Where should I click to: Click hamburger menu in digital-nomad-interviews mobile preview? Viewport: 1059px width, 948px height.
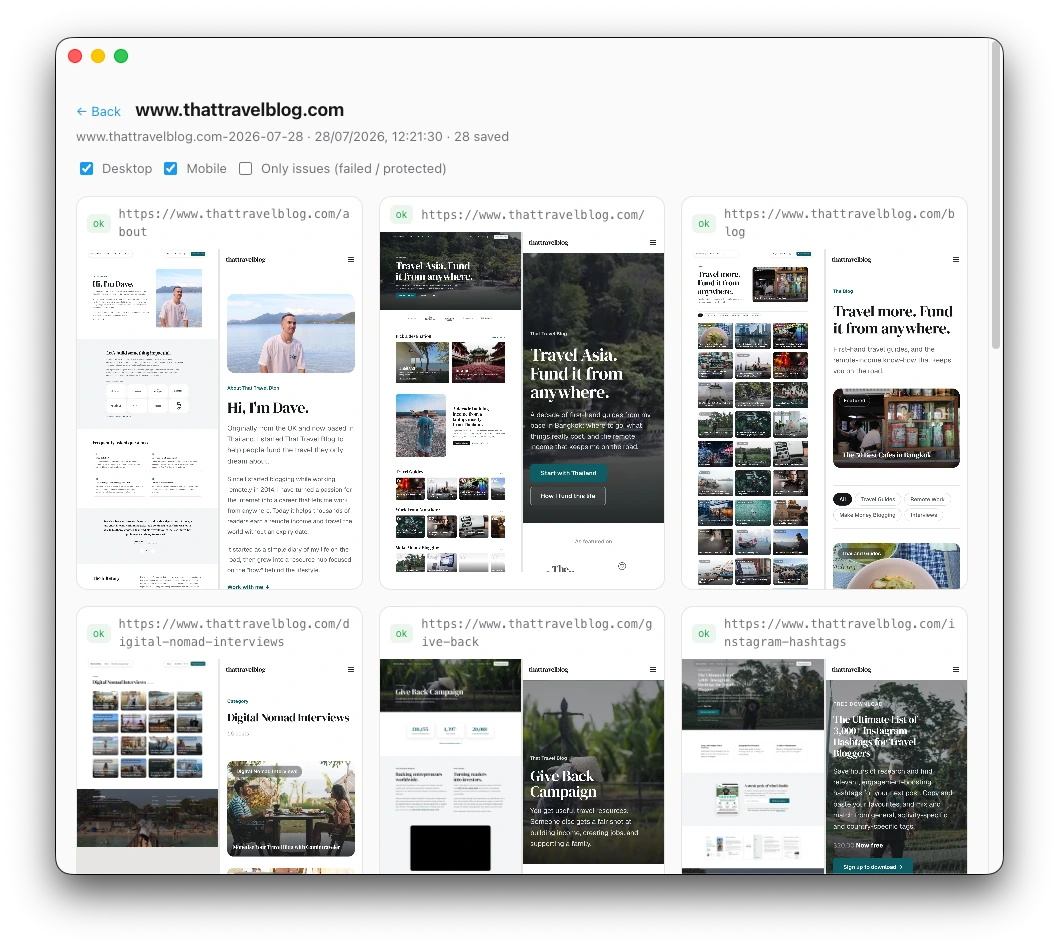pyautogui.click(x=351, y=669)
